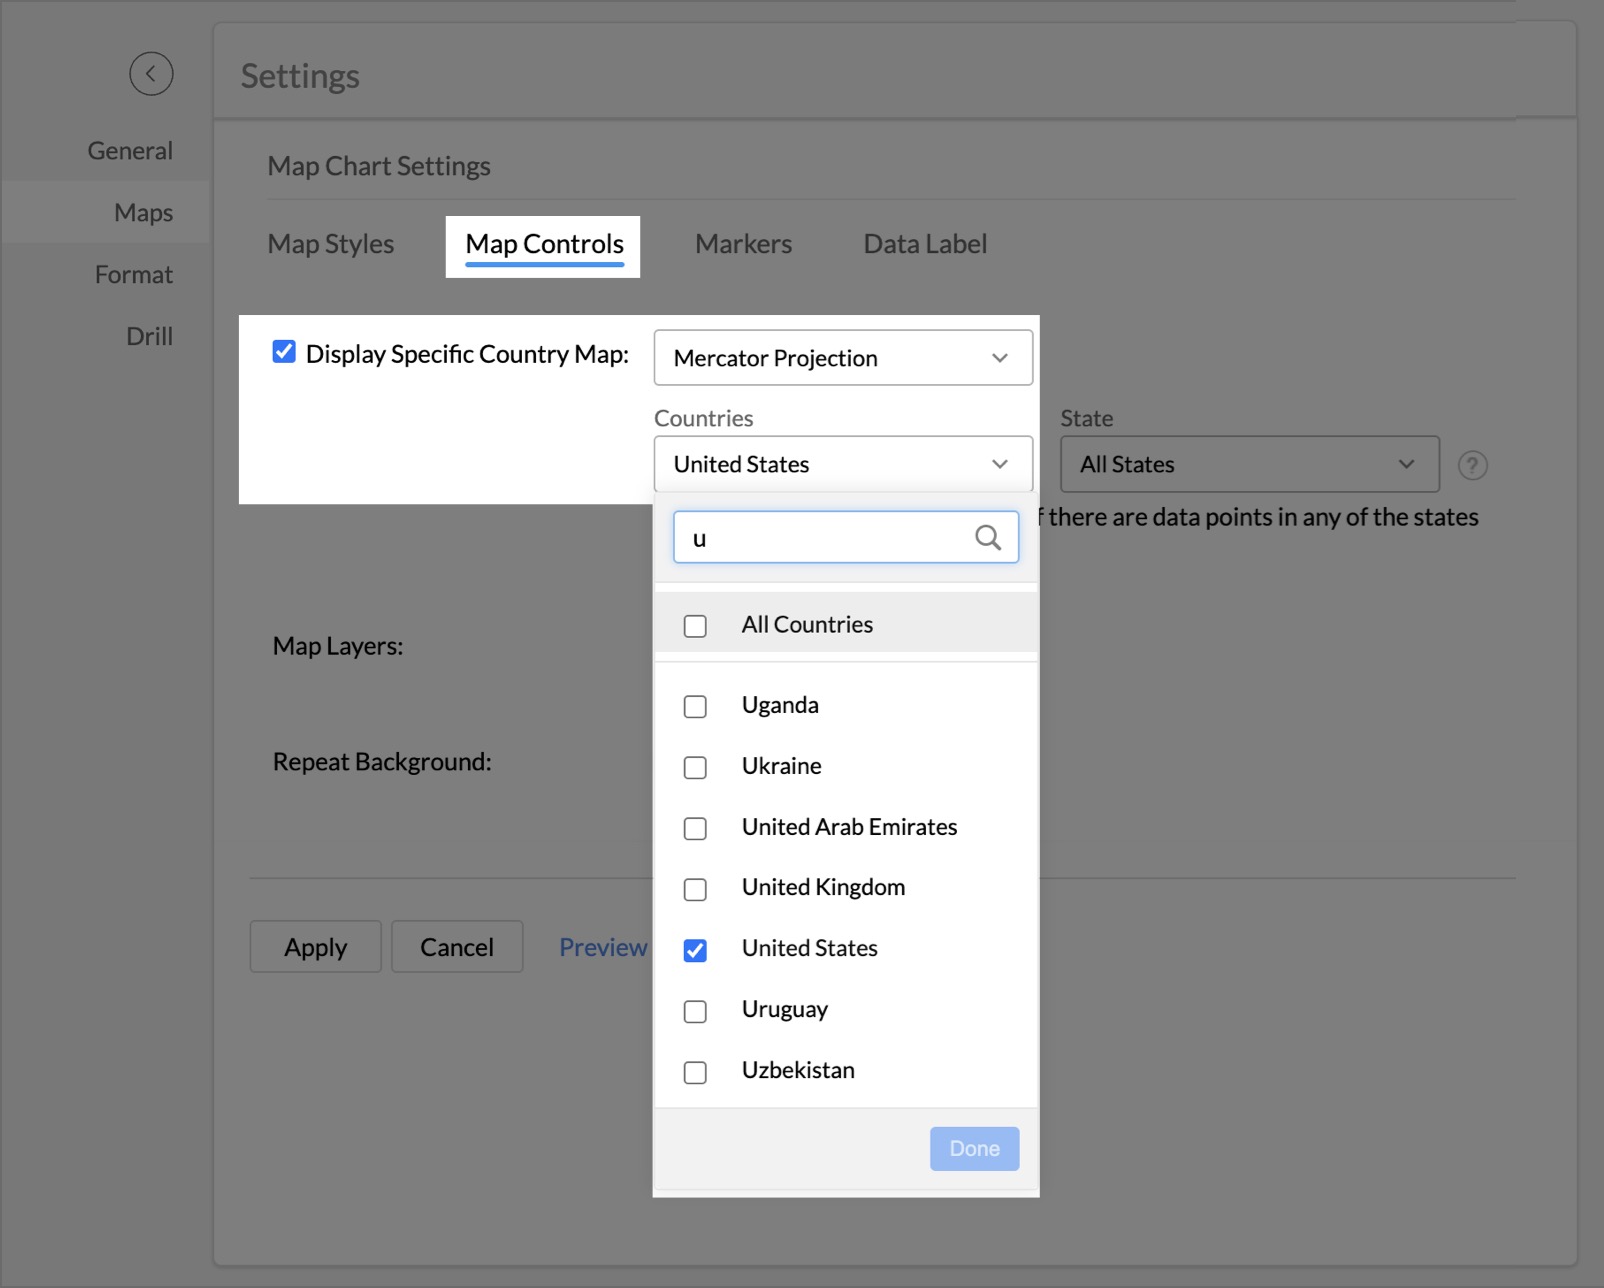Collapse the Countries United States dropdown
The width and height of the screenshot is (1604, 1288).
point(842,464)
